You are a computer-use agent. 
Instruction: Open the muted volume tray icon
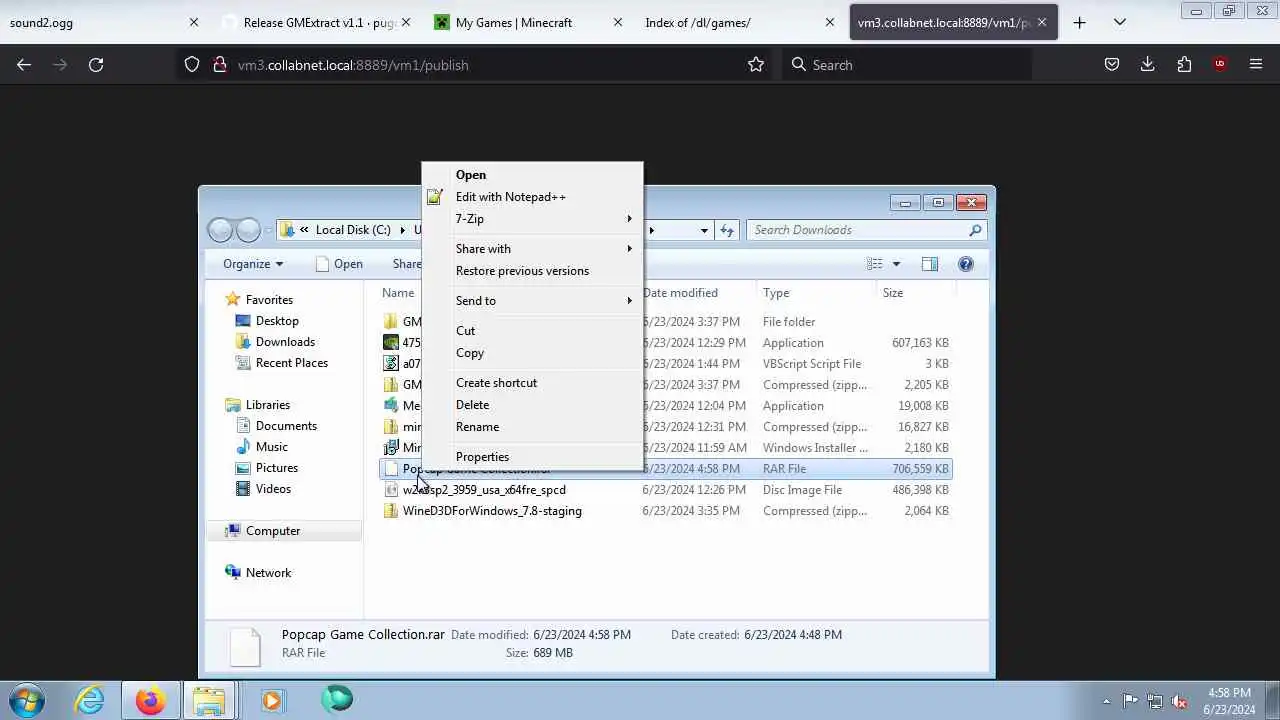tap(1180, 701)
